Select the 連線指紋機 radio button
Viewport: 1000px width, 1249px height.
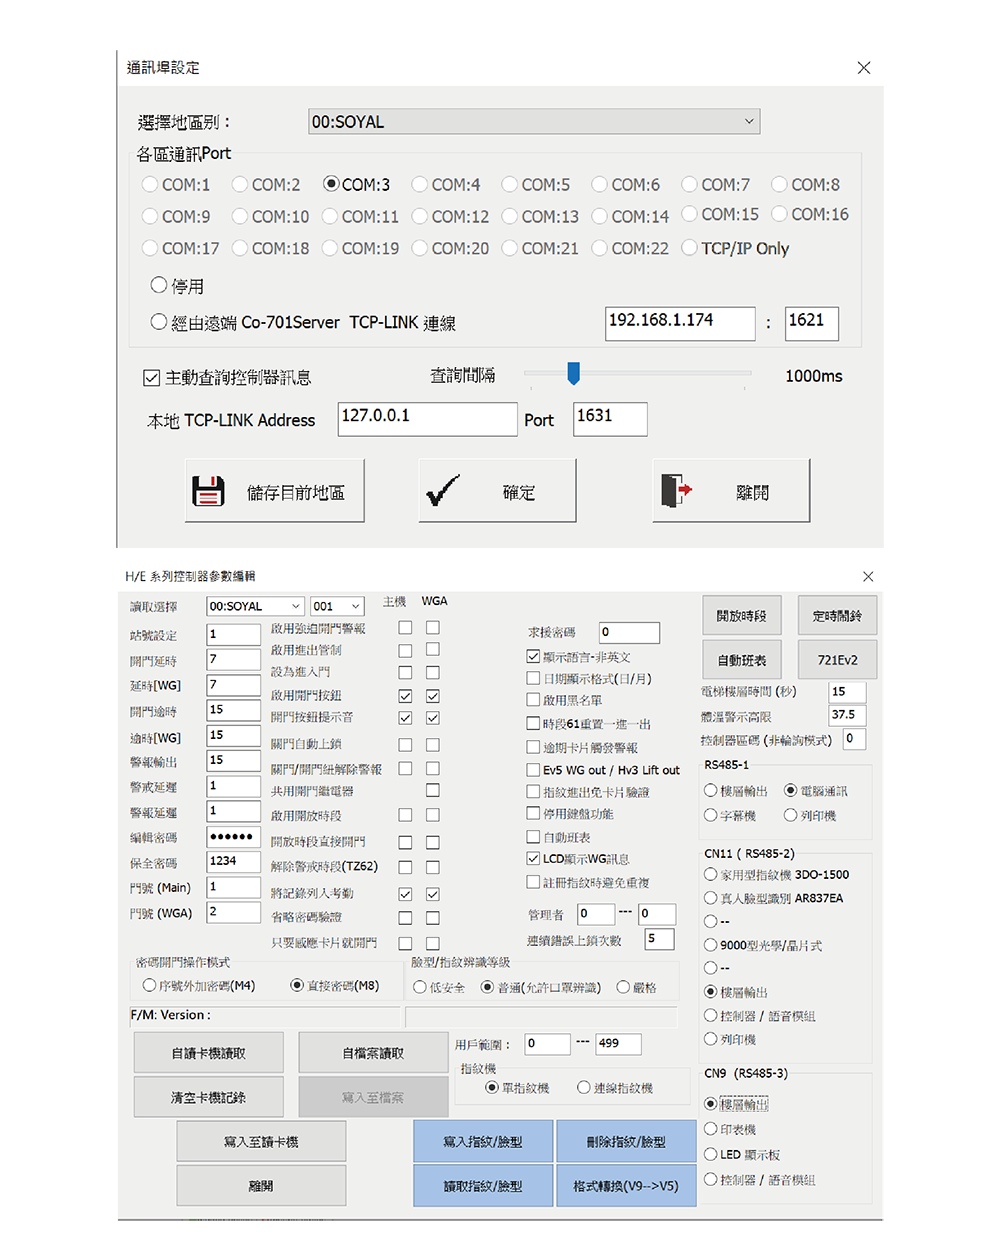click(584, 1088)
